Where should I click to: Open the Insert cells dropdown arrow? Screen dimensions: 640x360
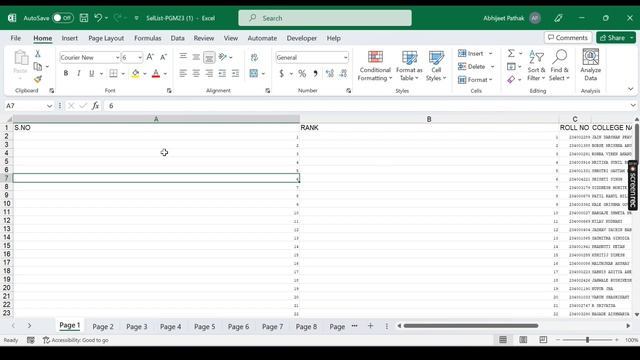pyautogui.click(x=491, y=53)
